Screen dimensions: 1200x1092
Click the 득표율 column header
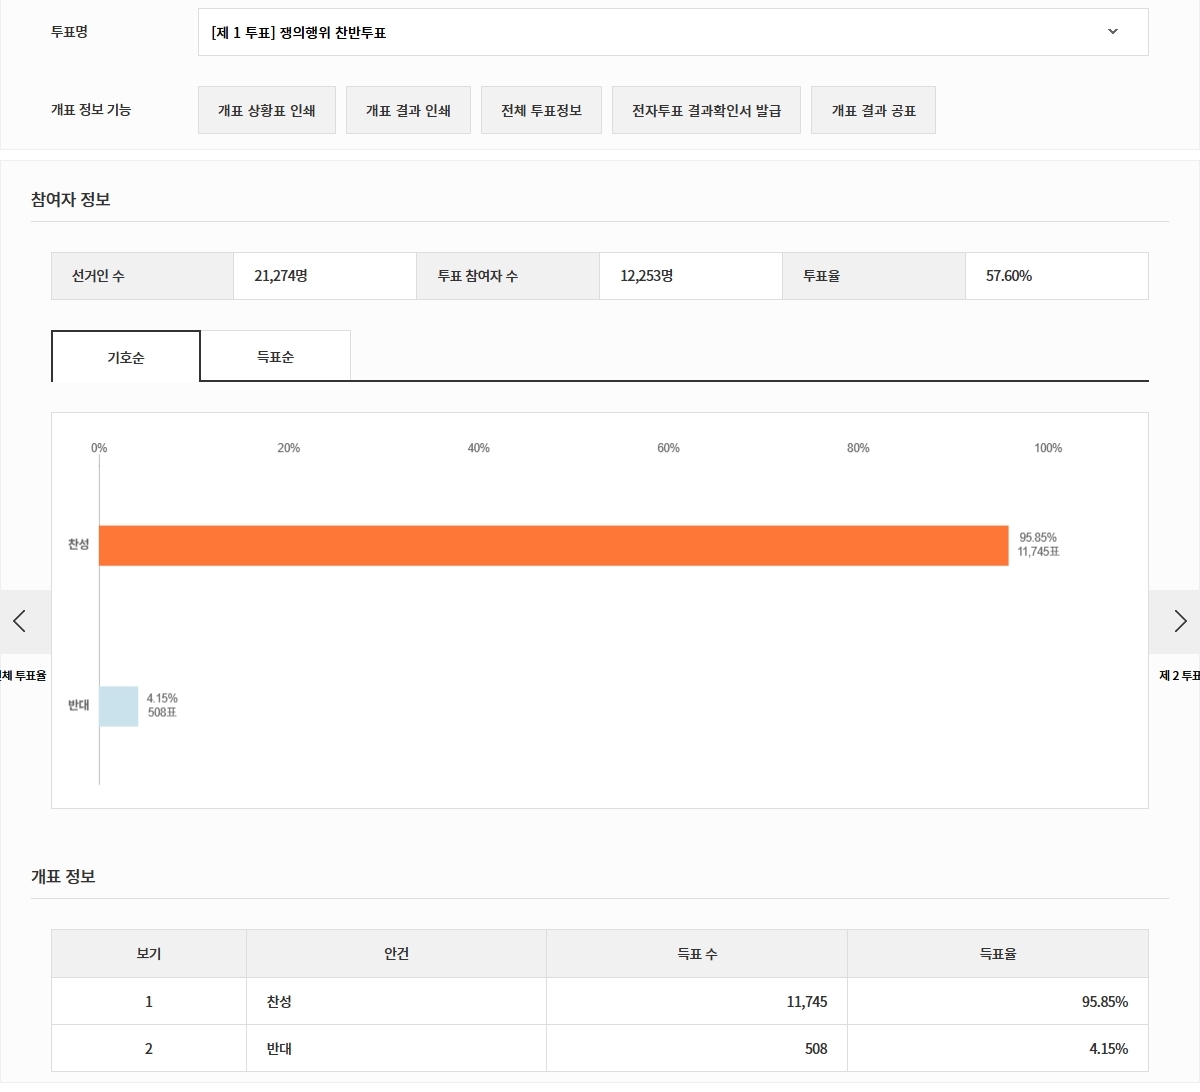[997, 954]
